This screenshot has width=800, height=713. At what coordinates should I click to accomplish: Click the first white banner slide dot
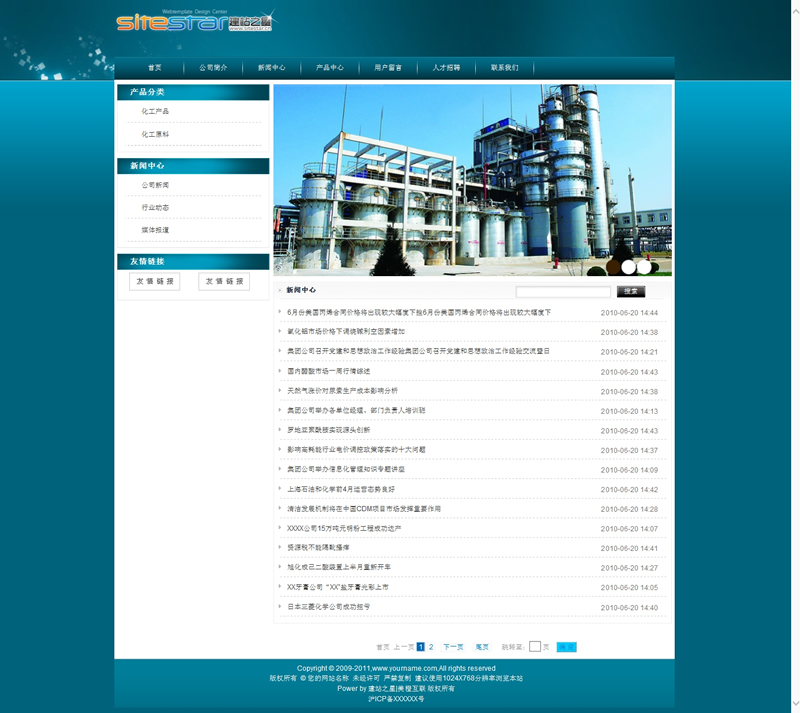coord(629,267)
